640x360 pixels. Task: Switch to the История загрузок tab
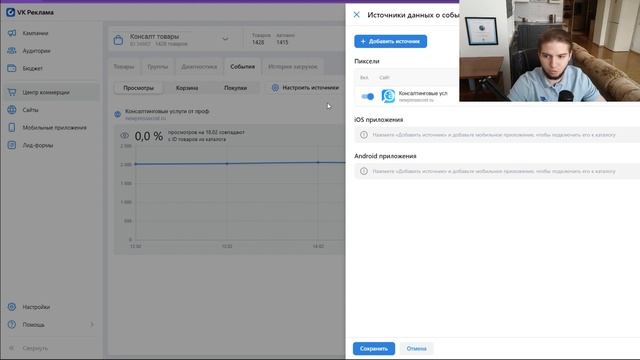click(x=293, y=67)
